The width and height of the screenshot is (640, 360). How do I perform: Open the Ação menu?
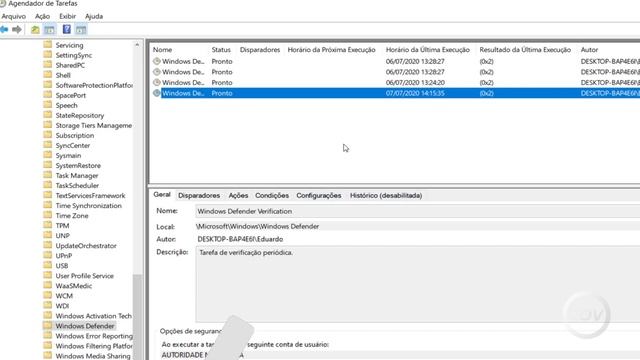click(x=42, y=16)
